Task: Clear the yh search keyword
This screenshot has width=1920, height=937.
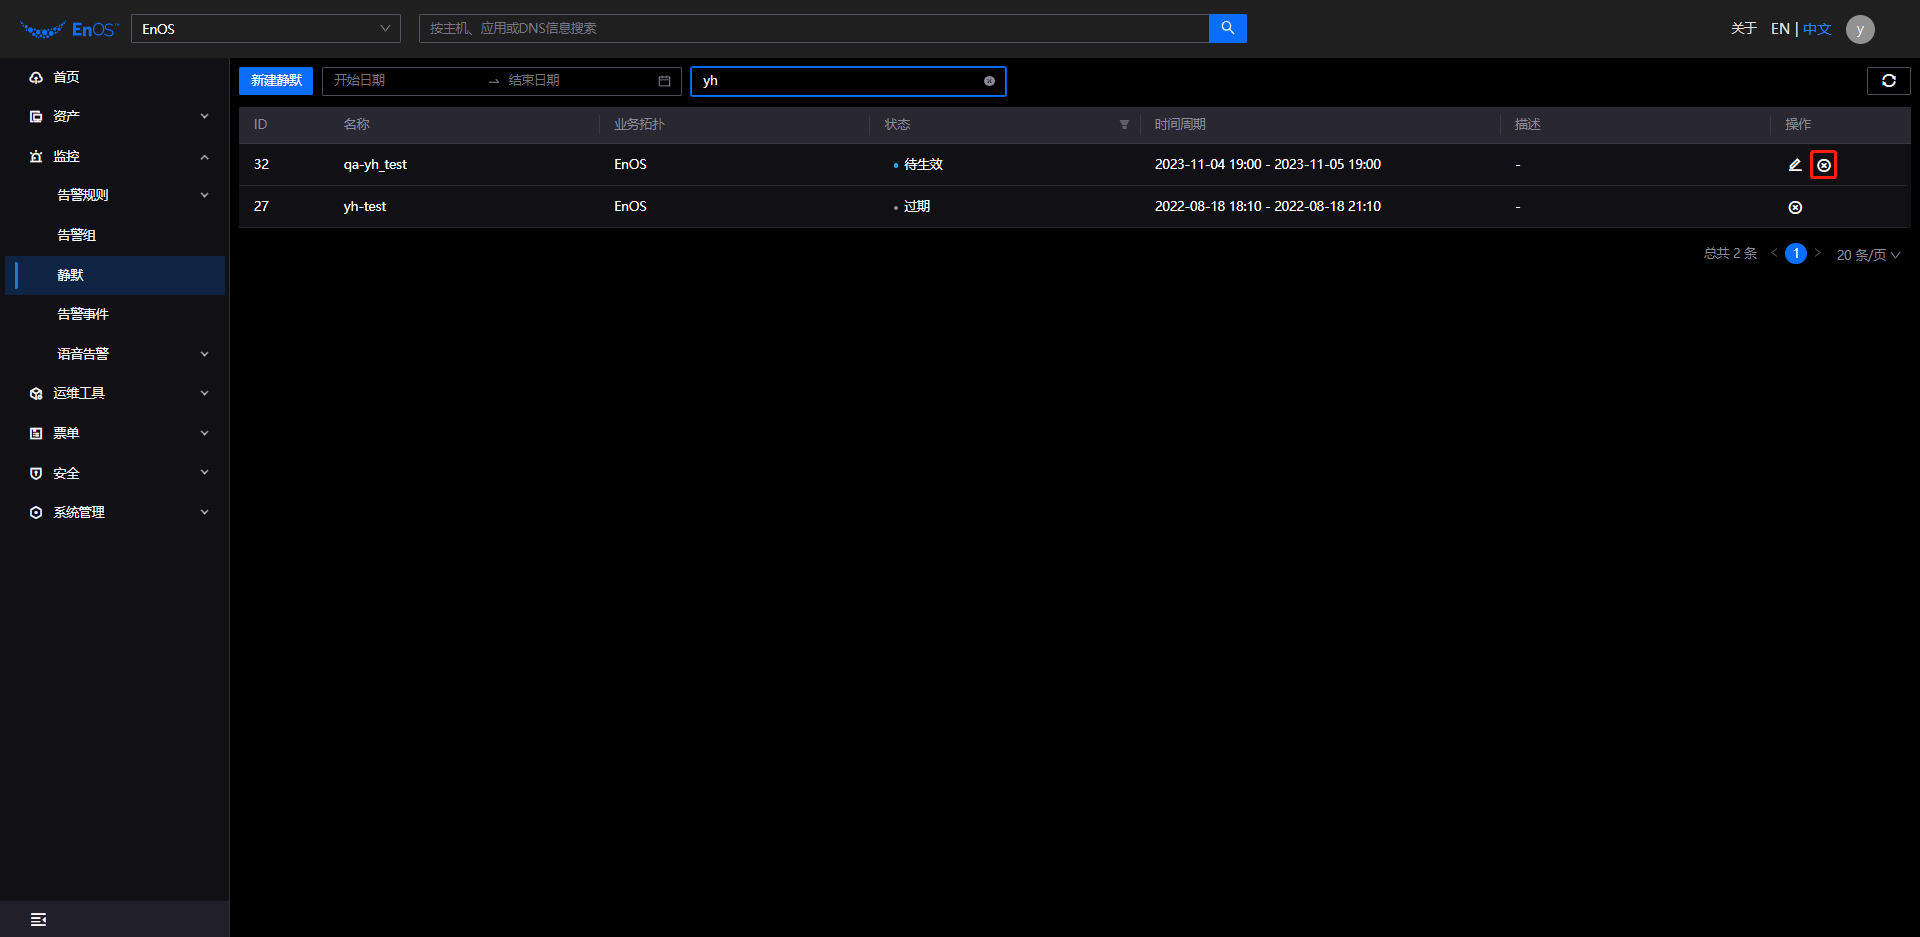Action: [x=989, y=81]
